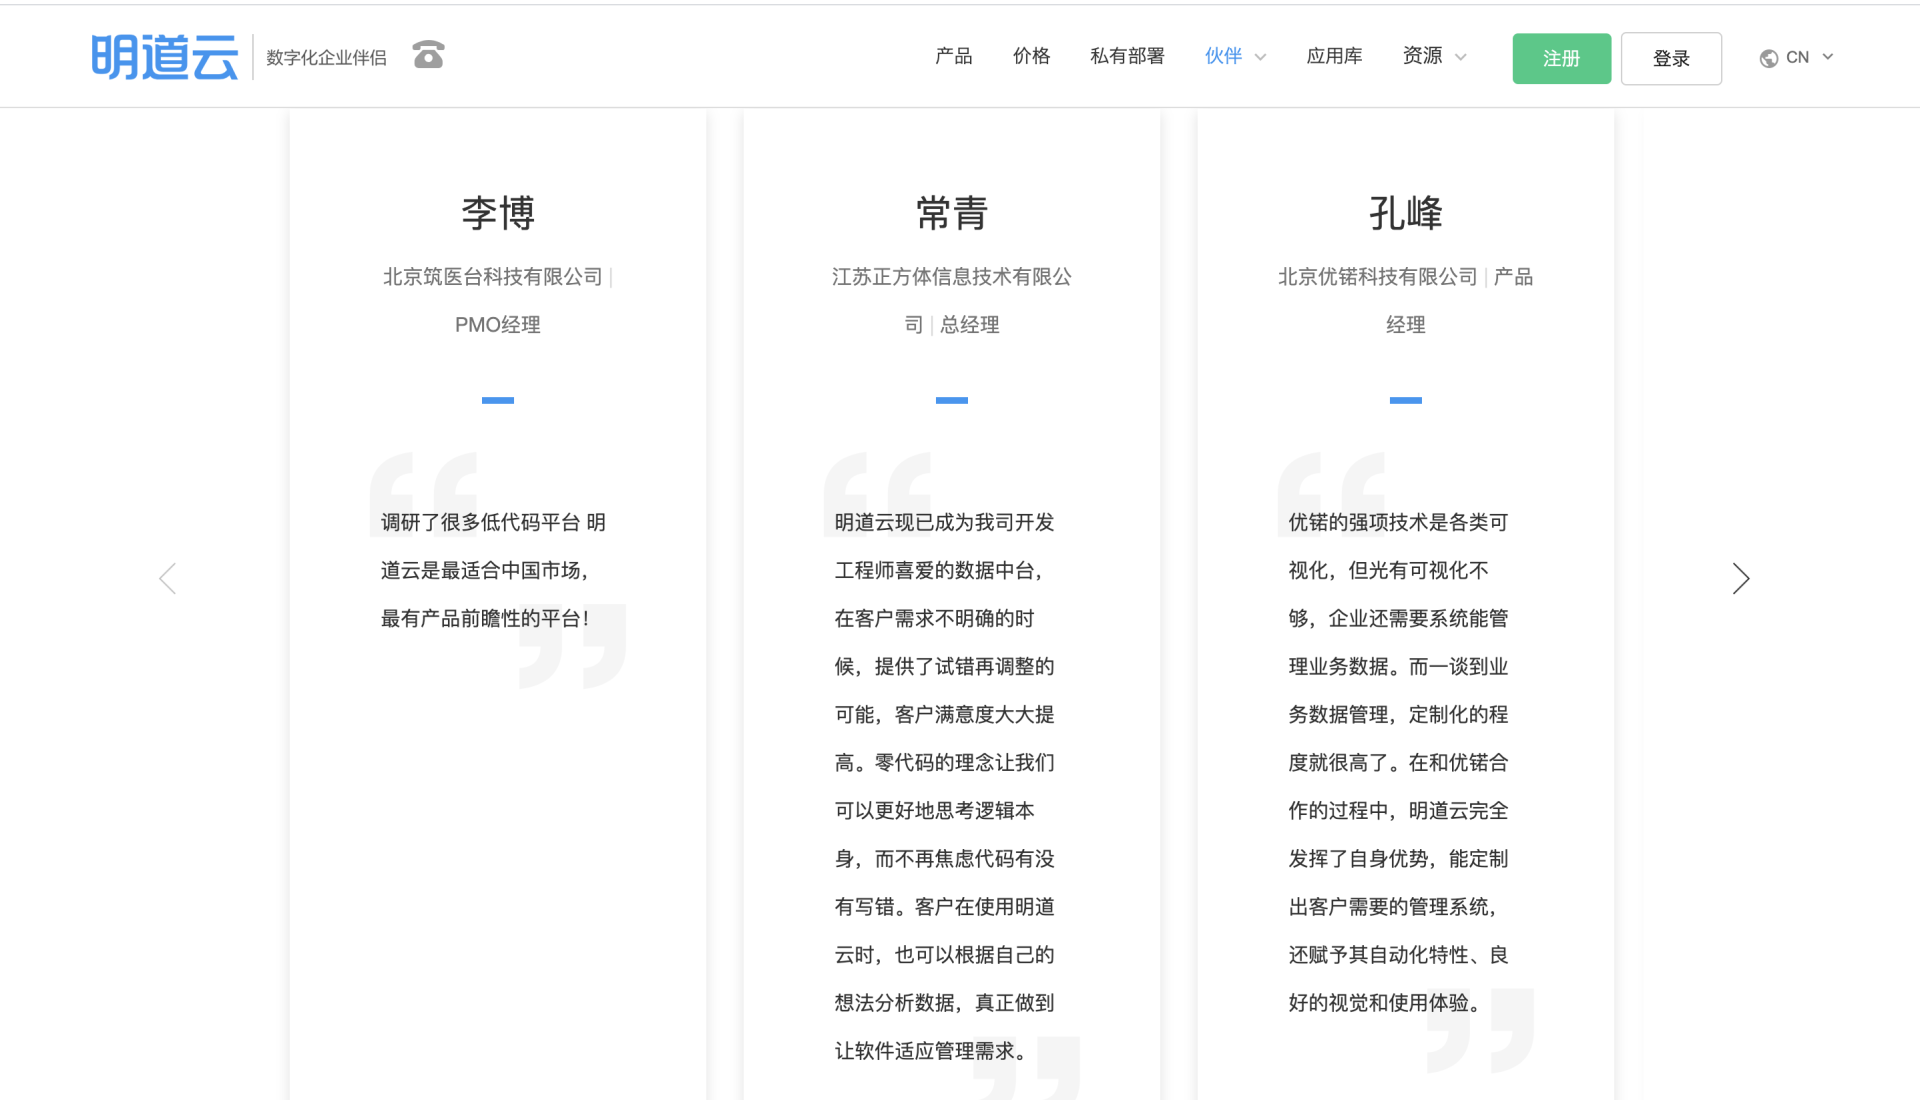Image resolution: width=1920 pixels, height=1100 pixels.
Task: Click the green 注册 button
Action: [1561, 58]
